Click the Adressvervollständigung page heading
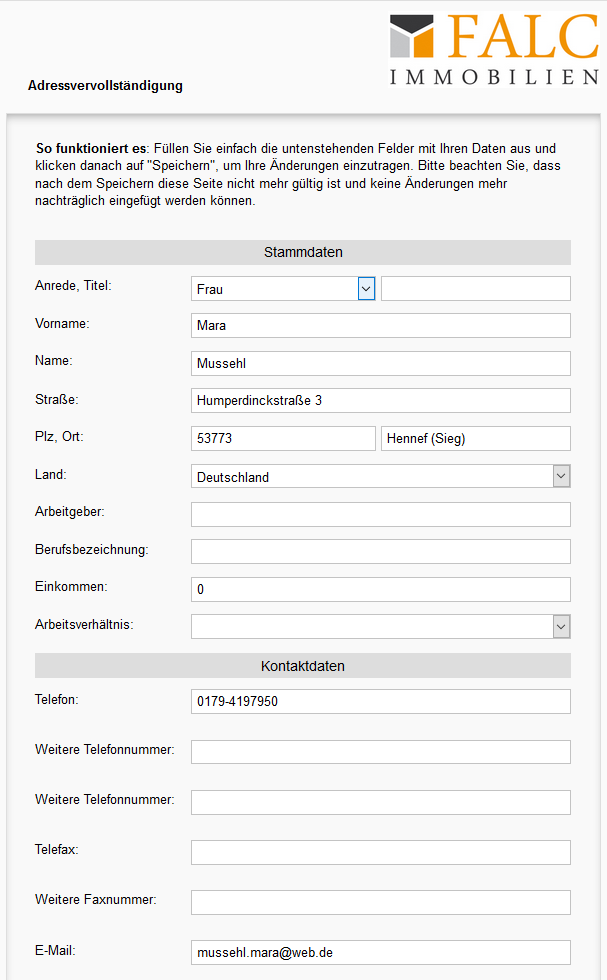607x980 pixels. pos(105,86)
